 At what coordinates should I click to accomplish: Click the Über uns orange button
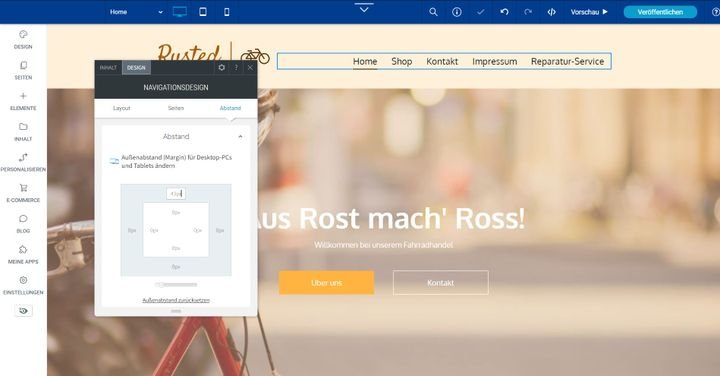(326, 282)
